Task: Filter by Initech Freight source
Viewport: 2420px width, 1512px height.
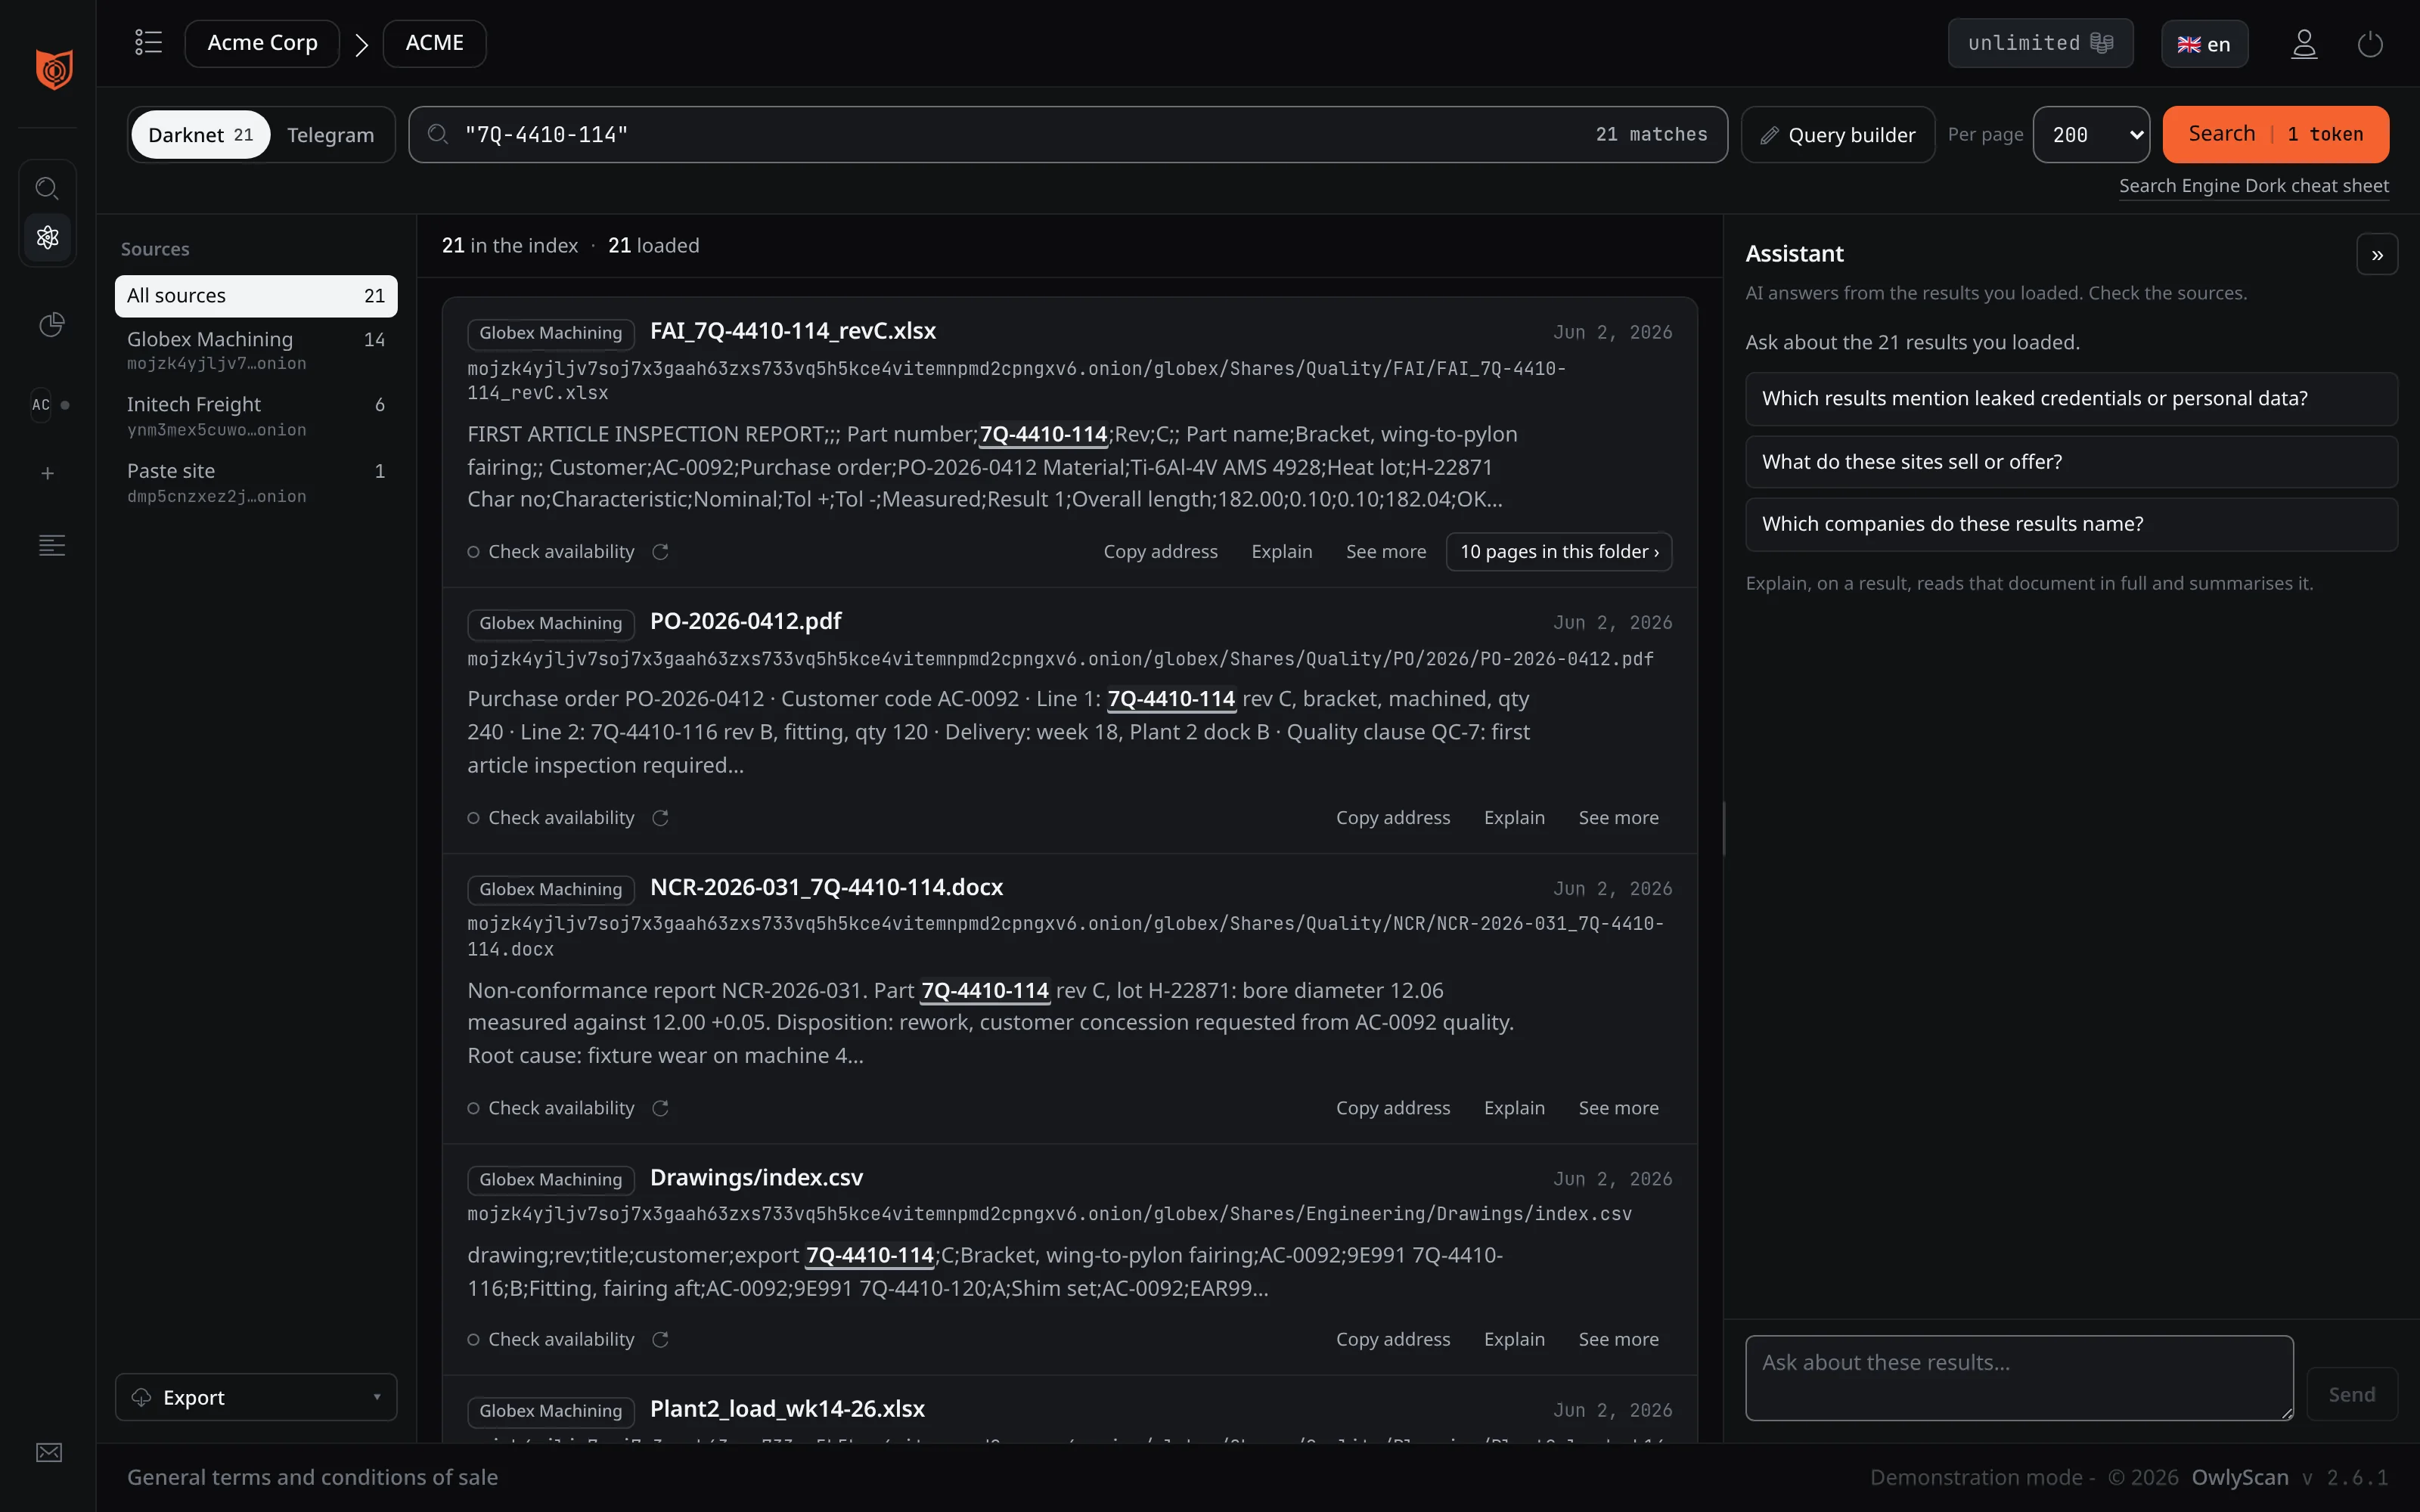Action: [x=256, y=416]
